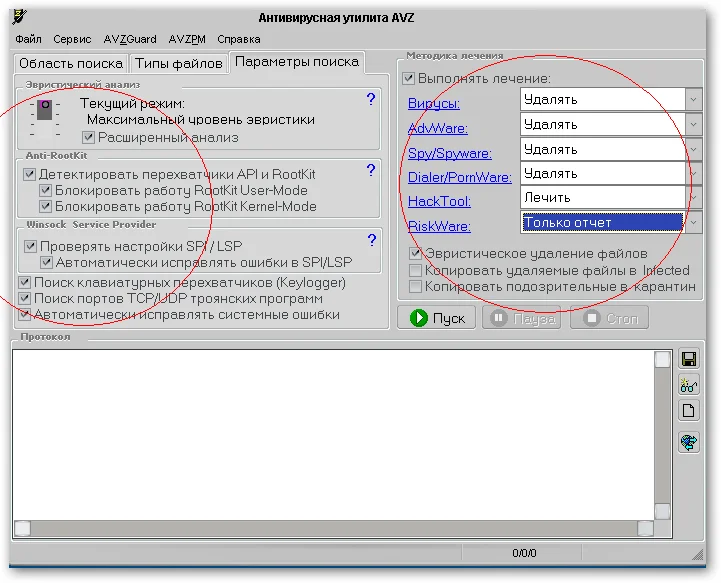Toggle Автоматически исправлять ошибки в SPI/LSP

[46, 262]
